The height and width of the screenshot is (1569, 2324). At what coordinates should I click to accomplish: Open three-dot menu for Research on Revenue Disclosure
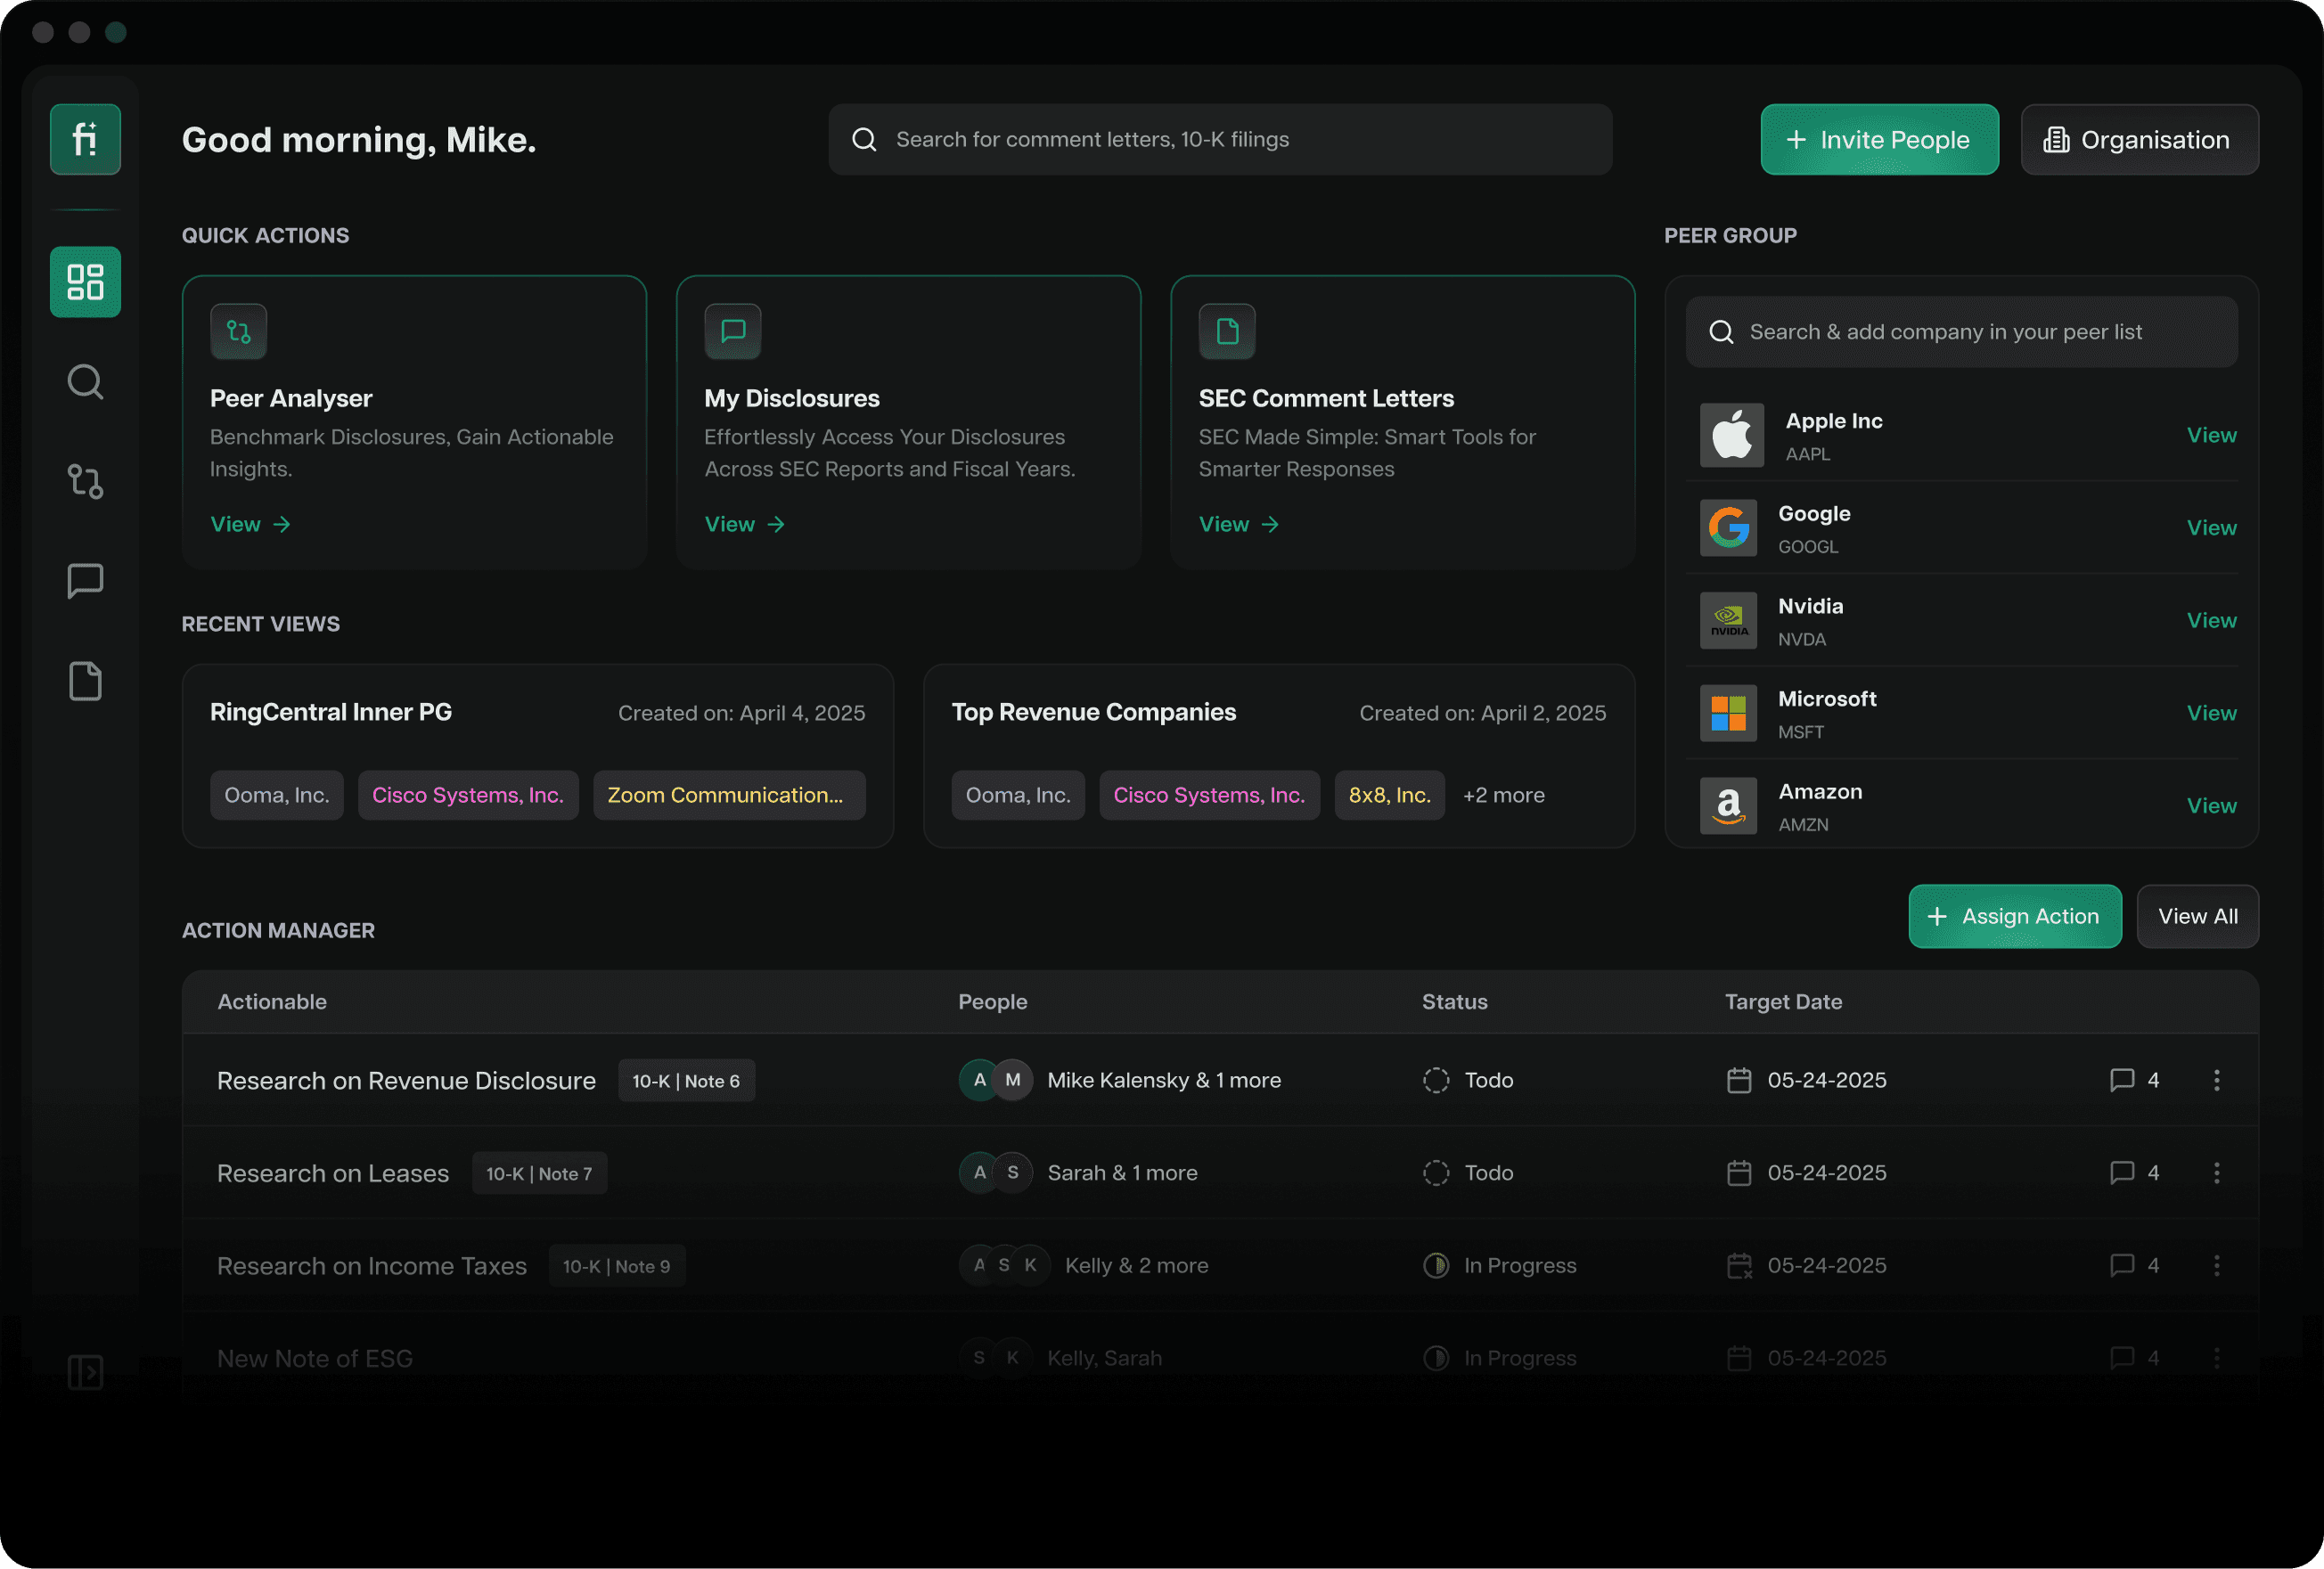click(2217, 1080)
